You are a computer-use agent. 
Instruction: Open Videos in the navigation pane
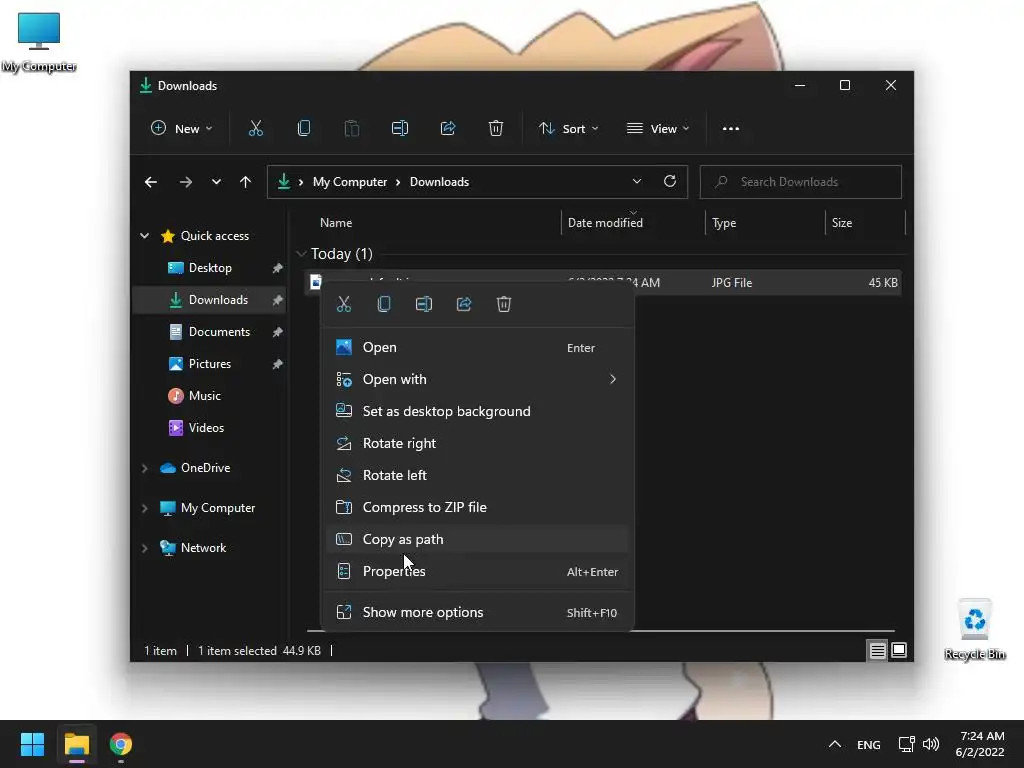210,428
